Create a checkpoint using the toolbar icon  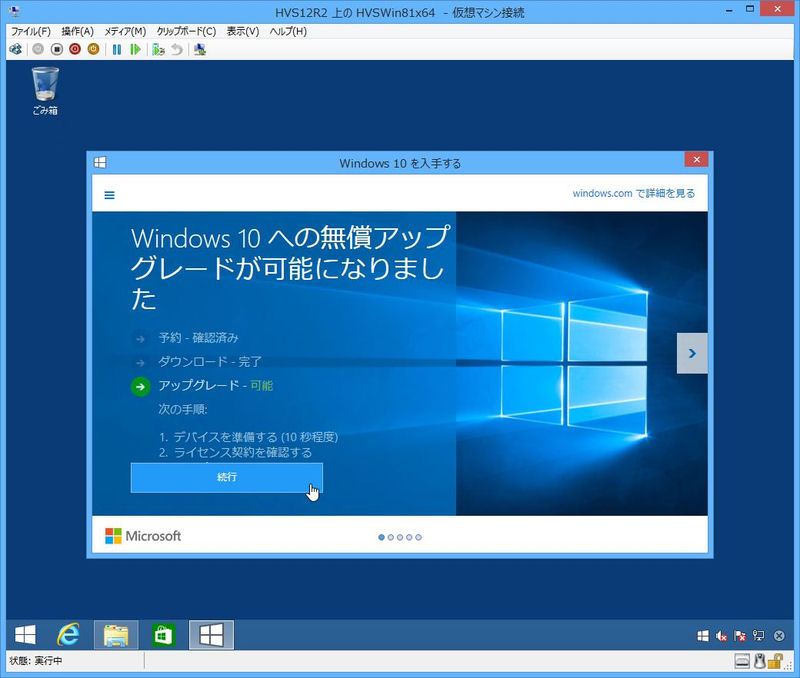click(159, 49)
